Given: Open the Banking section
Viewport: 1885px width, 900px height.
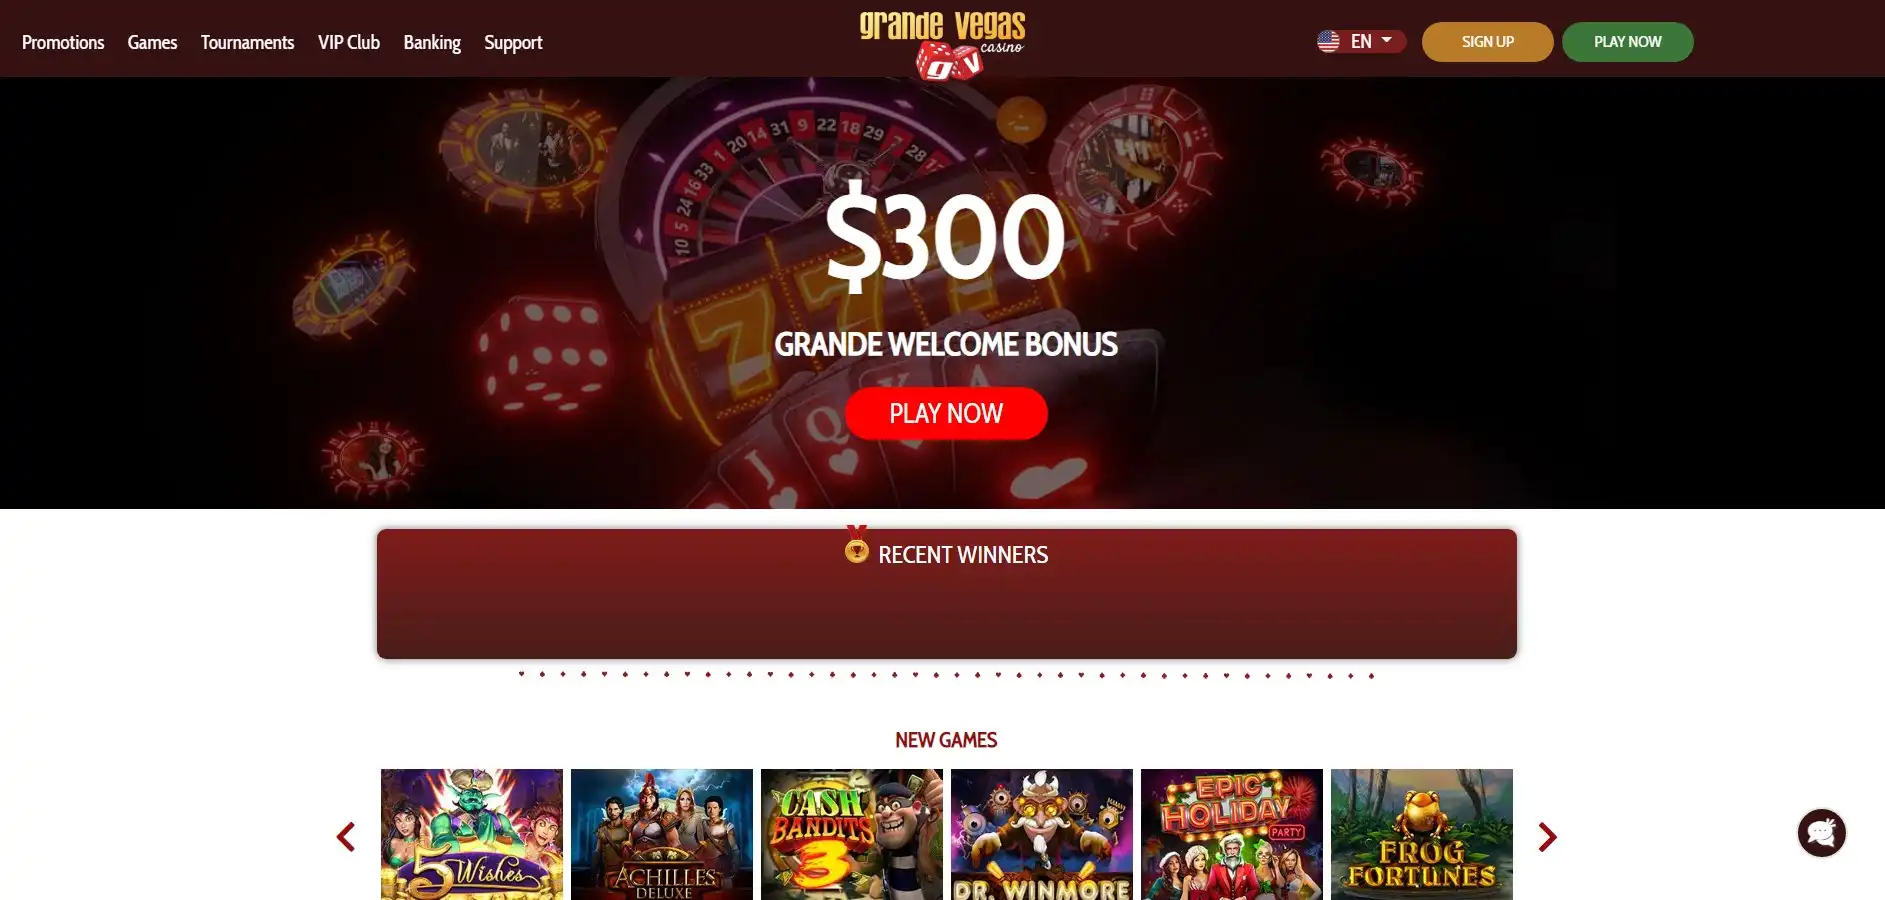Looking at the screenshot, I should tap(432, 42).
